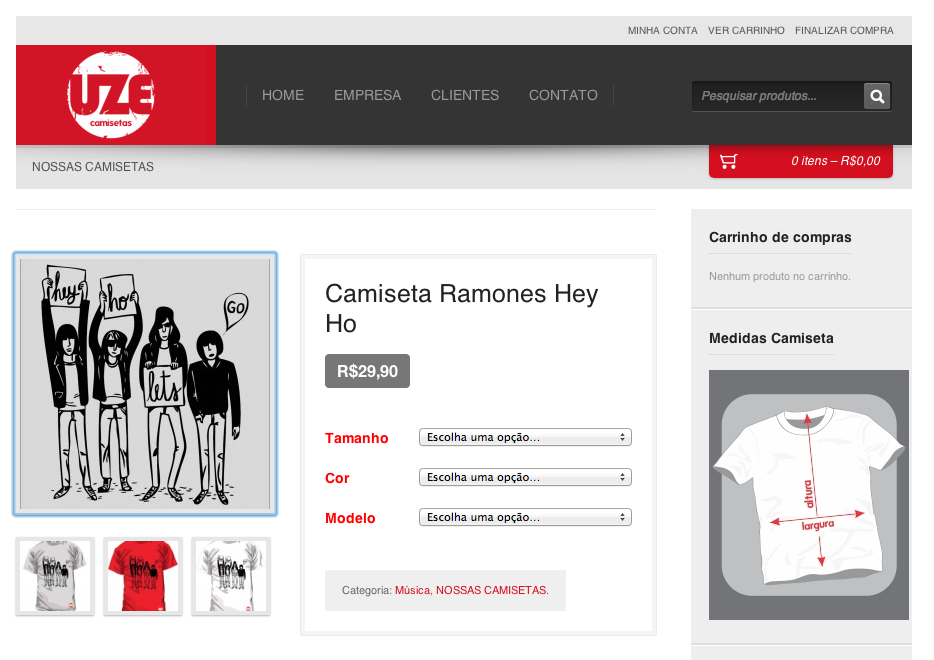934x660 pixels.
Task: Click the UZE camisetas logo
Action: (x=111, y=95)
